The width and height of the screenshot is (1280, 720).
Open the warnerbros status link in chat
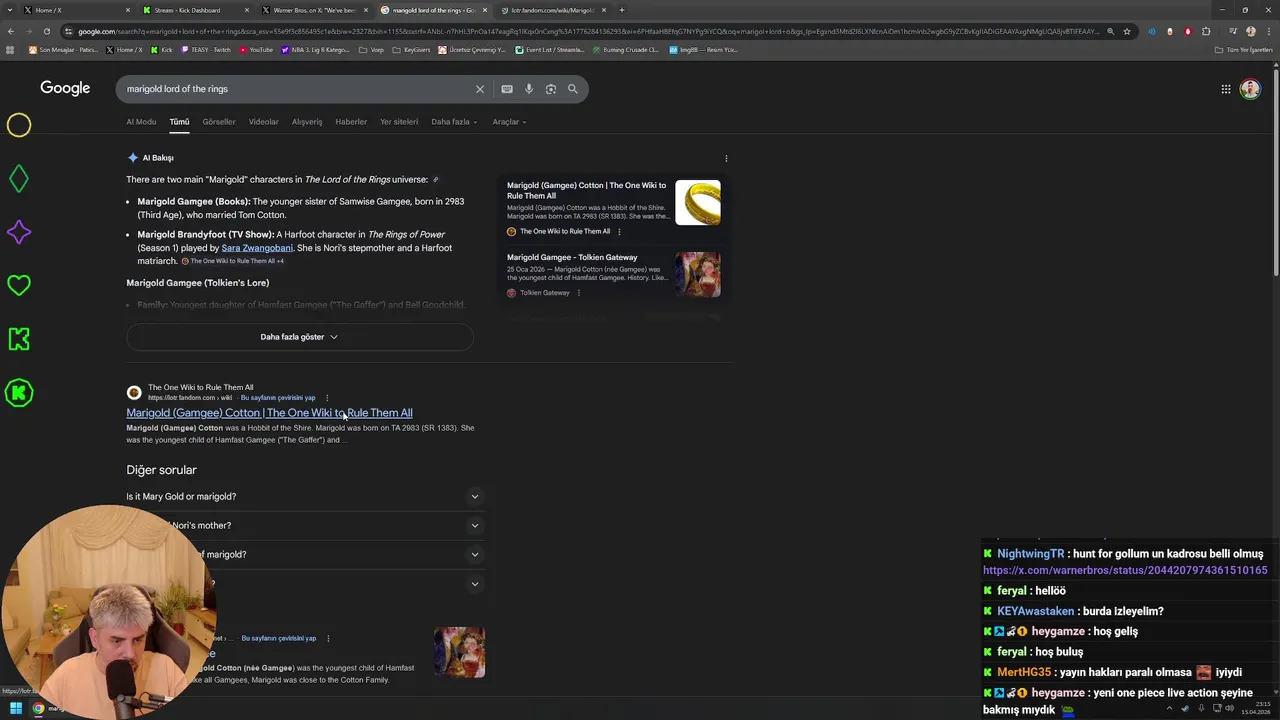1125,571
